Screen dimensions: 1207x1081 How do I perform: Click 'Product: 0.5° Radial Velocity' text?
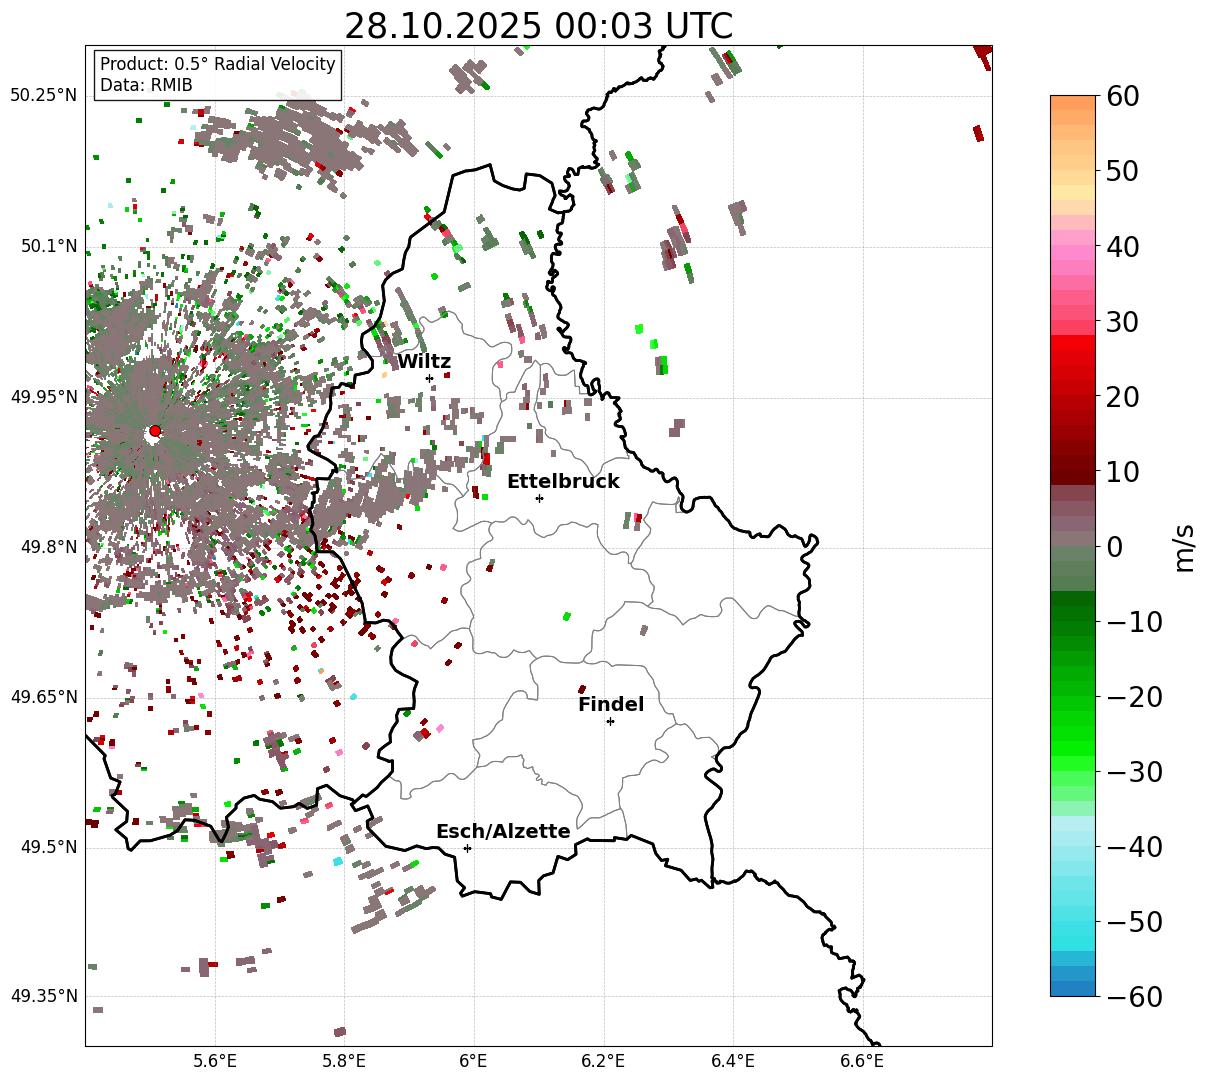point(218,64)
